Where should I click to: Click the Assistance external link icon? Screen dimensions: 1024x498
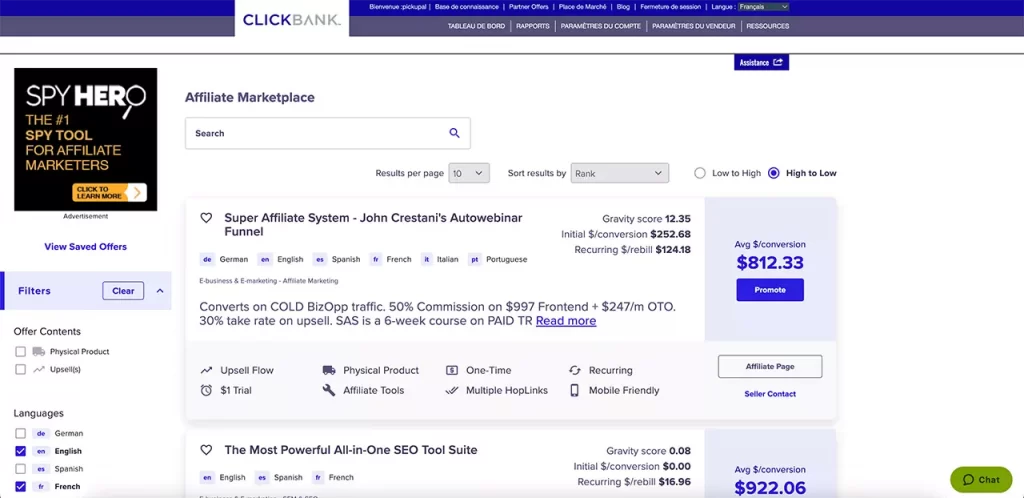tap(778, 63)
